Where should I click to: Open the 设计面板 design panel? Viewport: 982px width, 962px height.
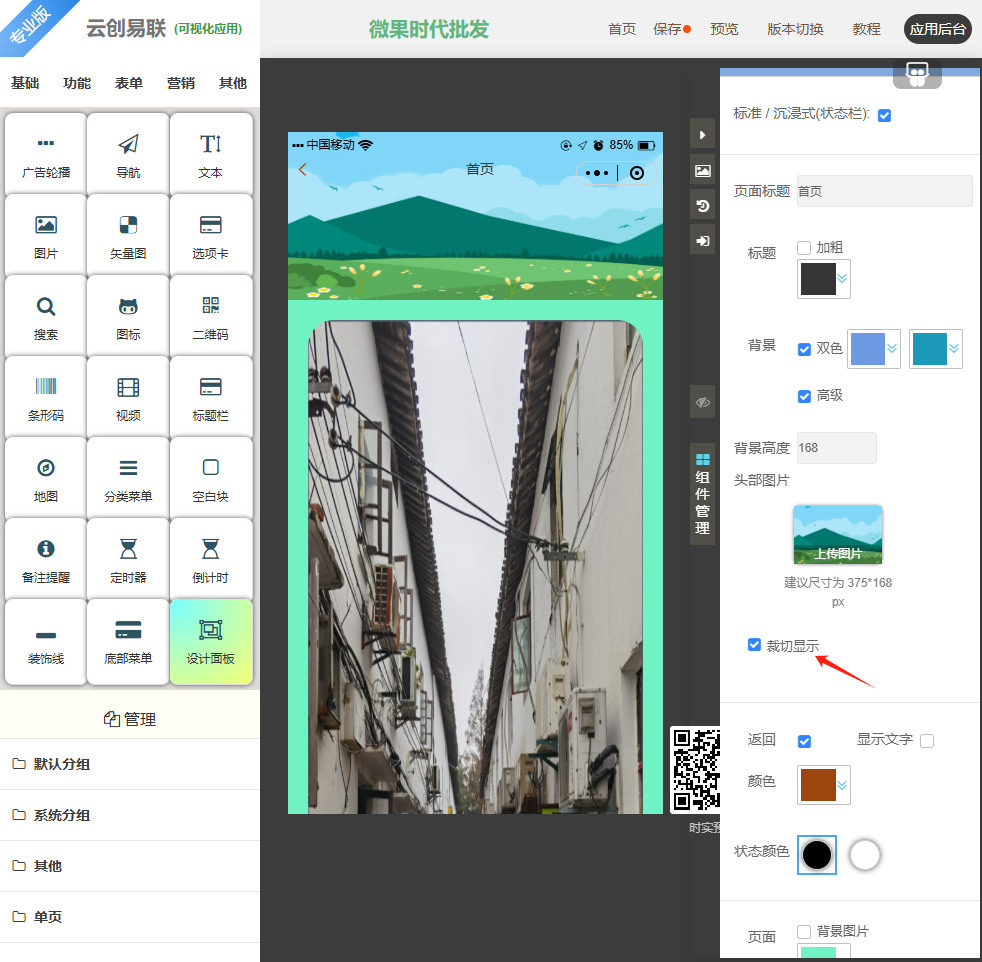pos(210,640)
